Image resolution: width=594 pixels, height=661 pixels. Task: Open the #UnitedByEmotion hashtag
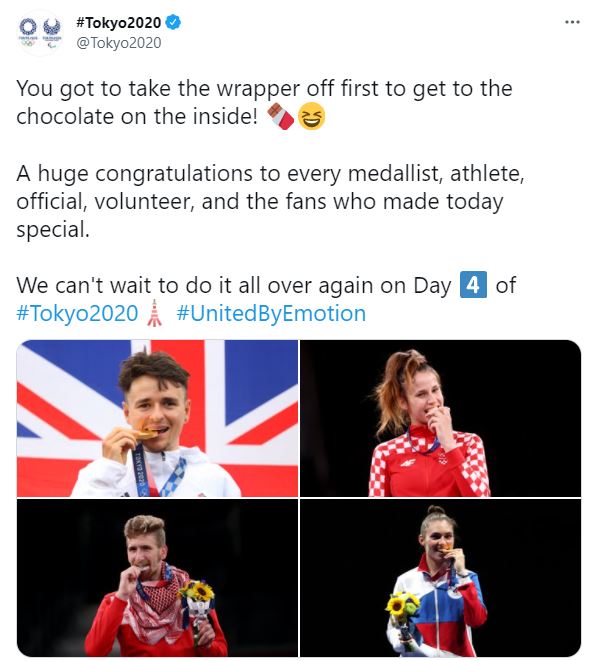271,313
